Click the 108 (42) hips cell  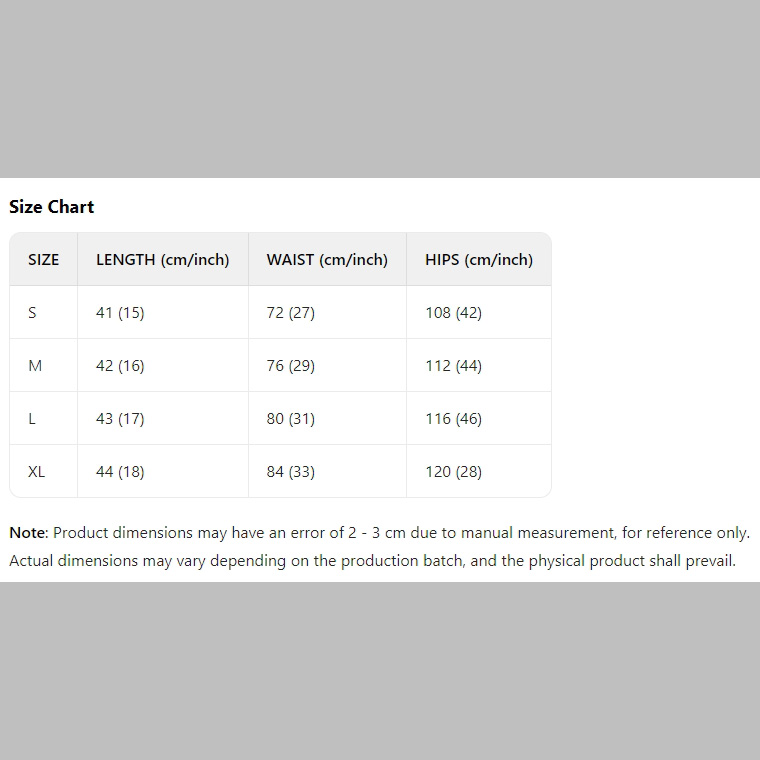click(x=453, y=313)
